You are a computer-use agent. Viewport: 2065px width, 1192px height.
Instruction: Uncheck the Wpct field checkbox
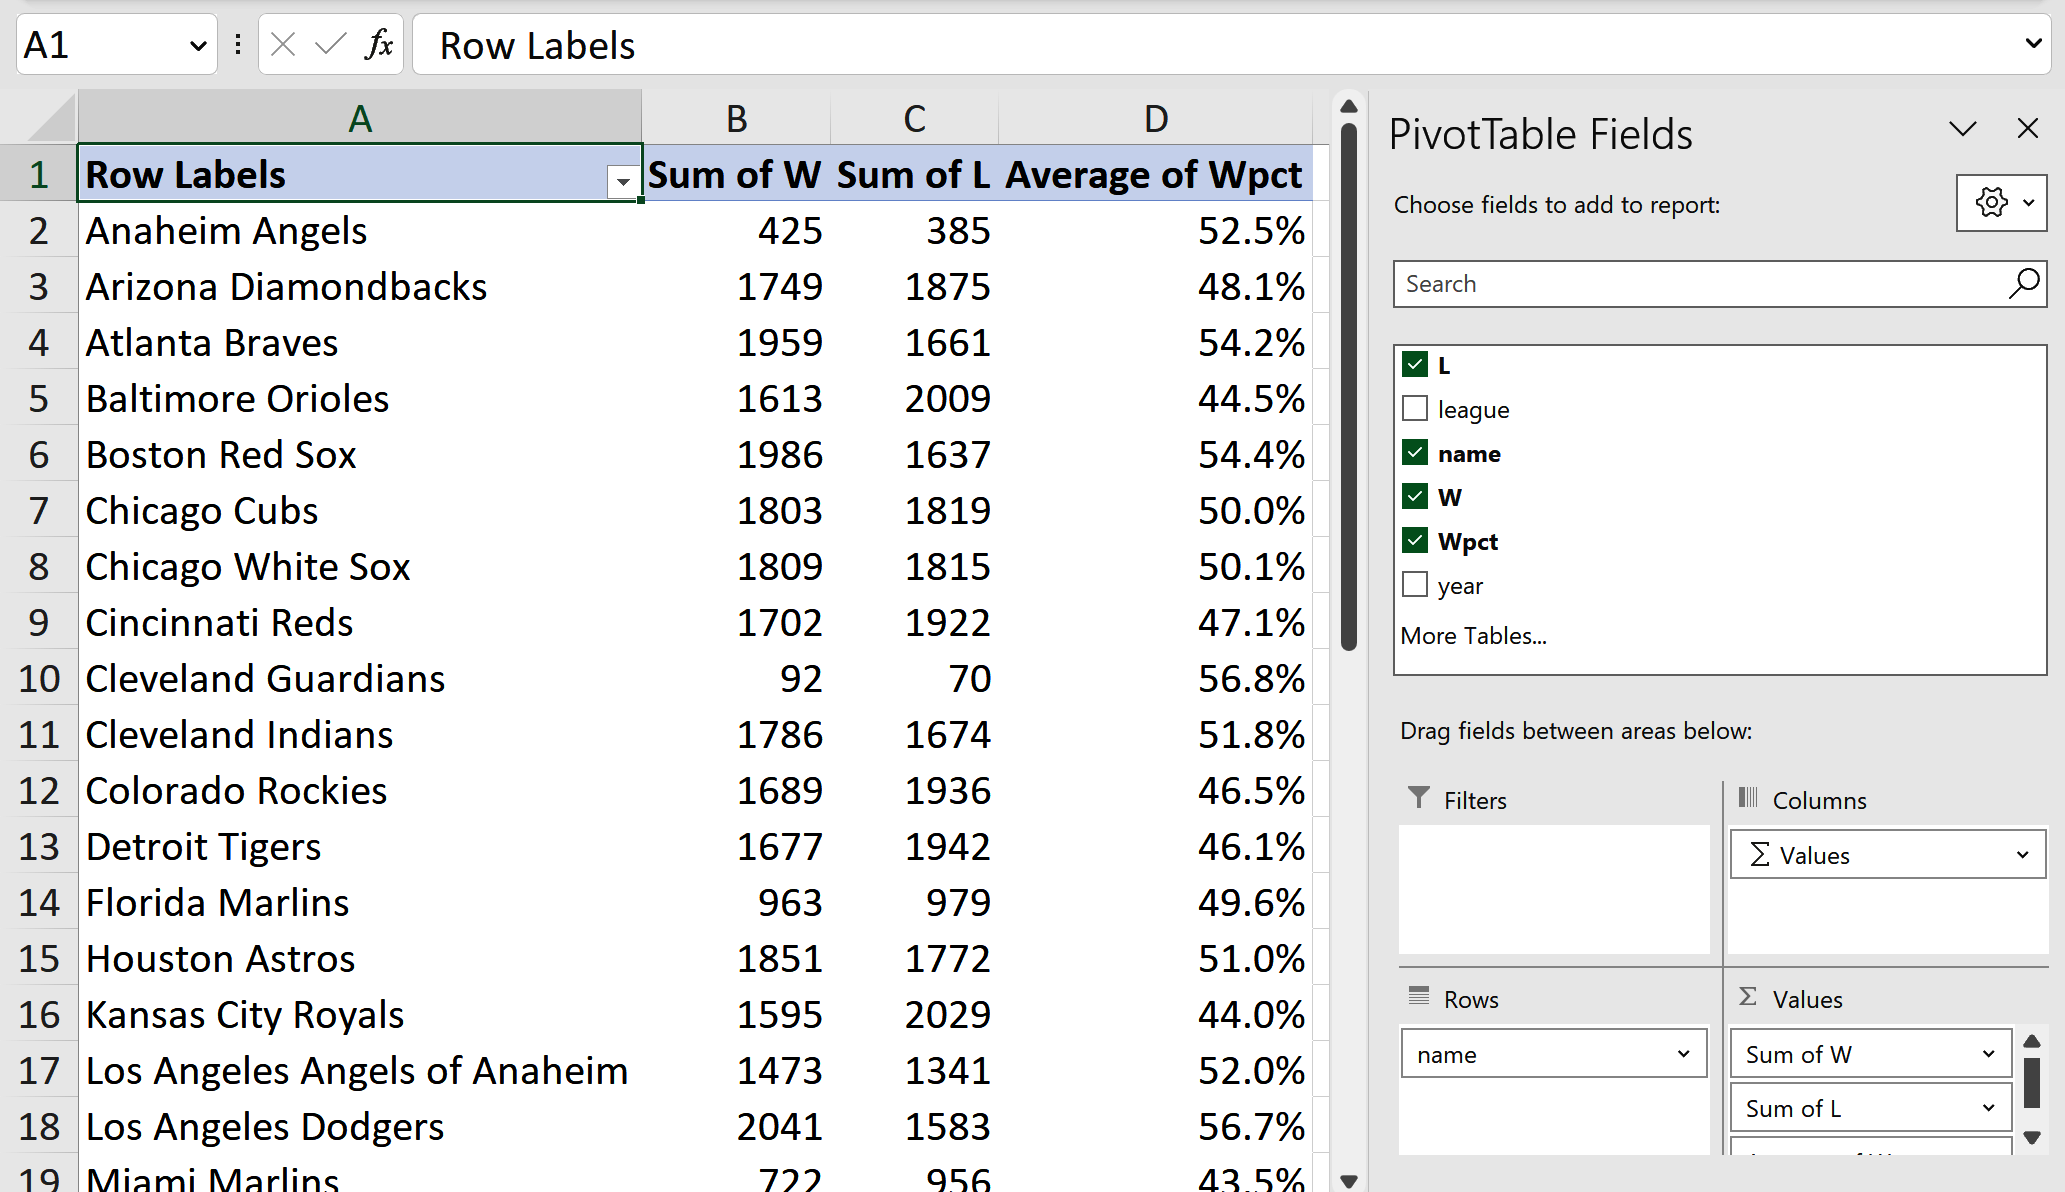1415,541
